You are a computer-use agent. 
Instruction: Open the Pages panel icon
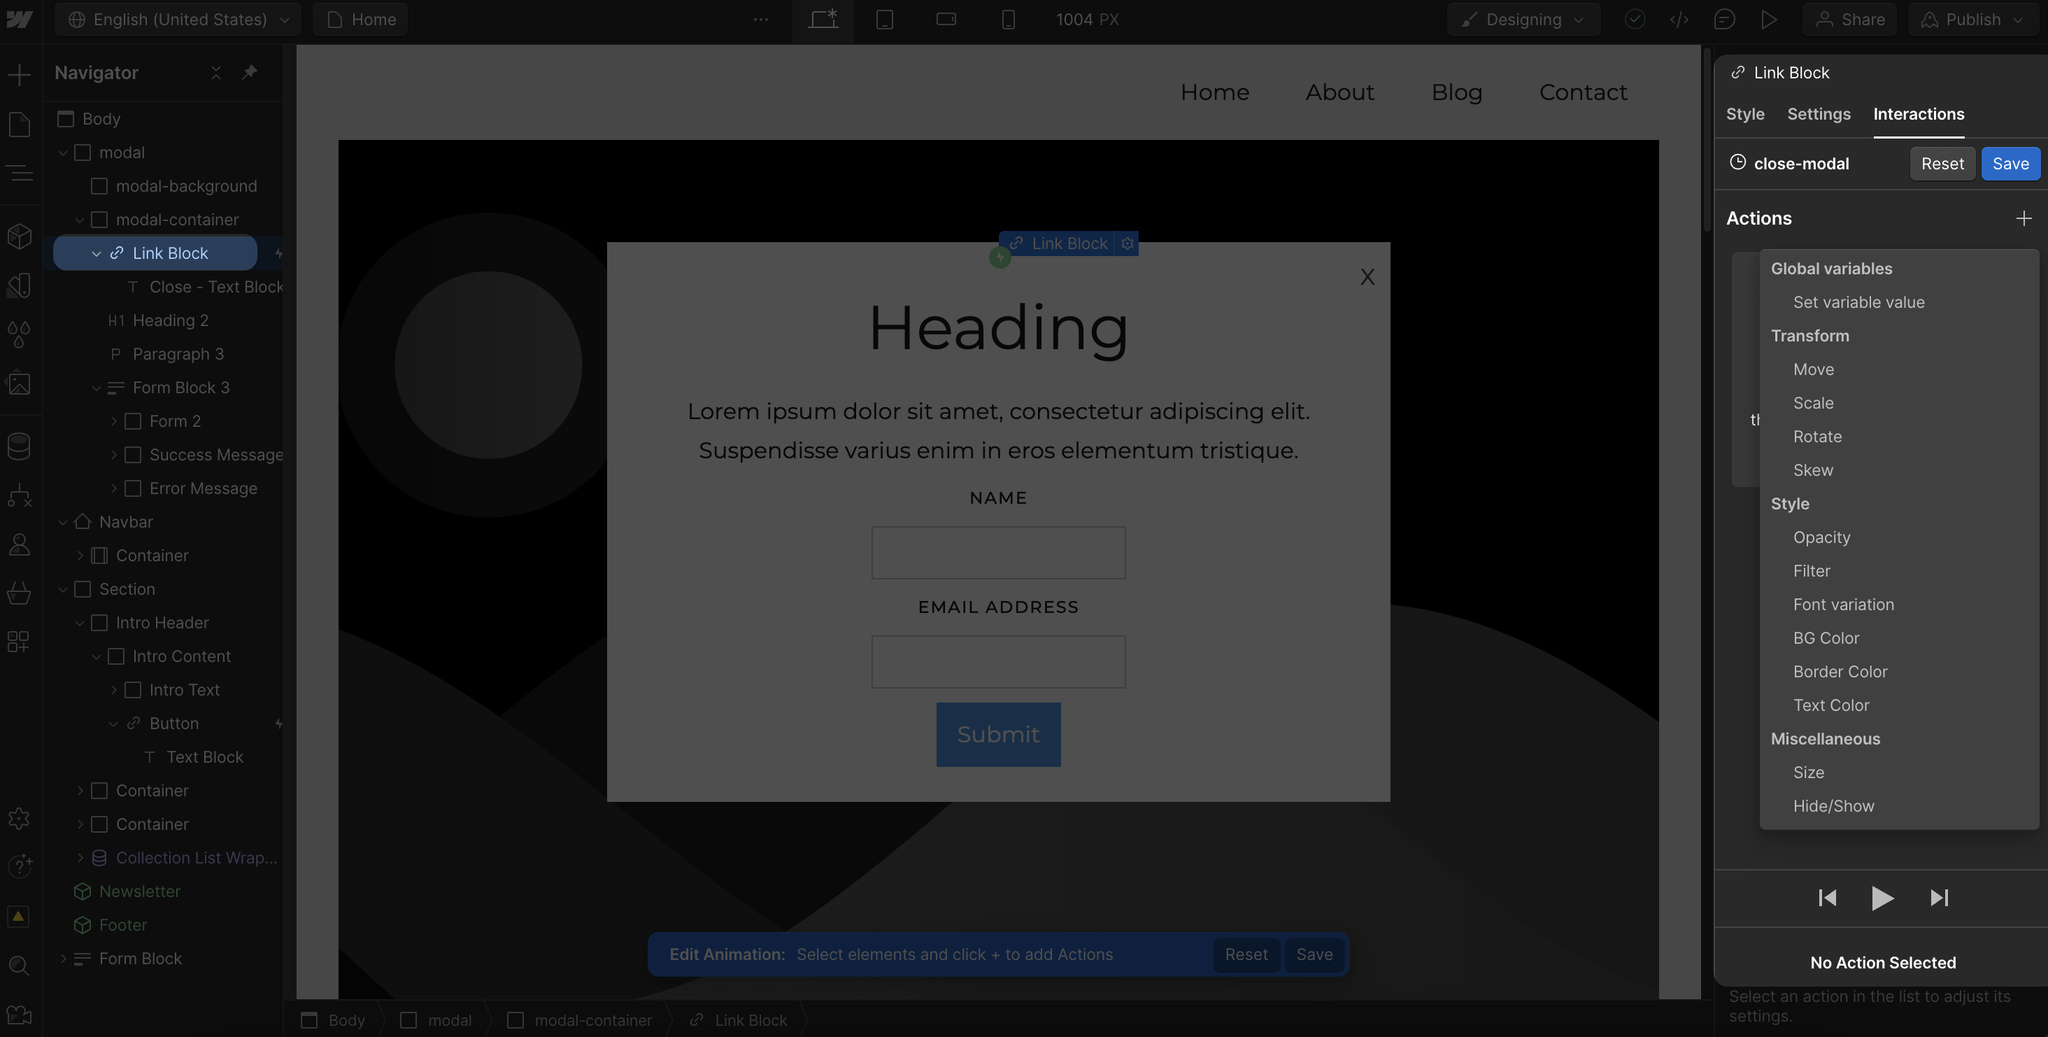(x=19, y=124)
